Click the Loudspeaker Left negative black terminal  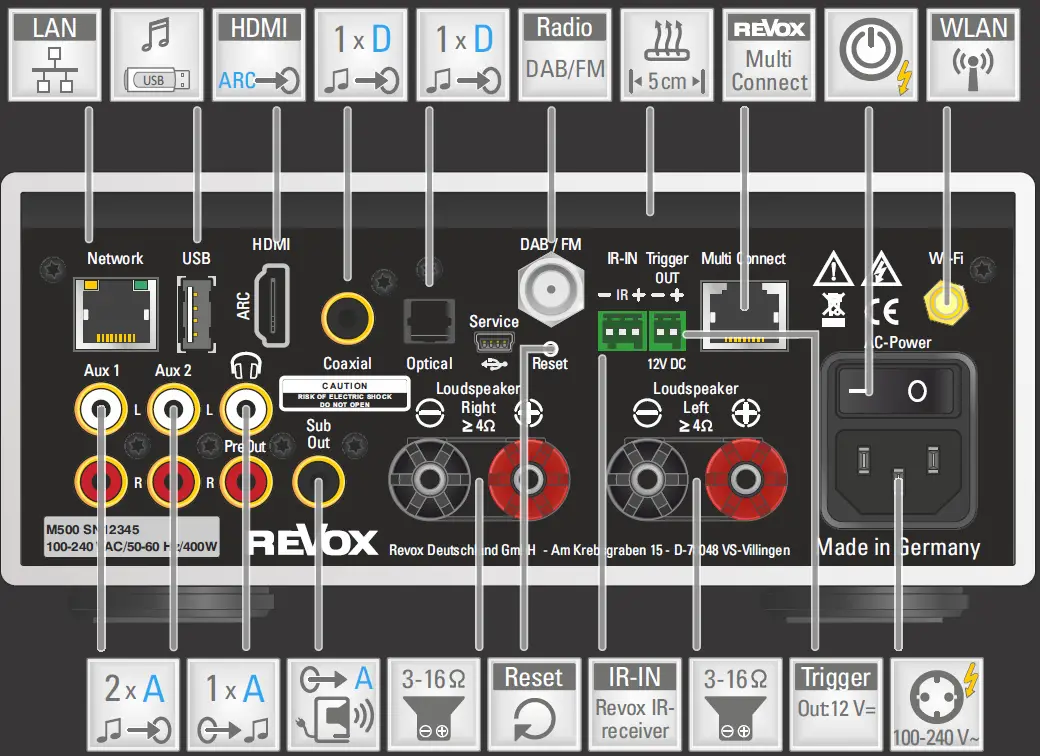pyautogui.click(x=647, y=479)
